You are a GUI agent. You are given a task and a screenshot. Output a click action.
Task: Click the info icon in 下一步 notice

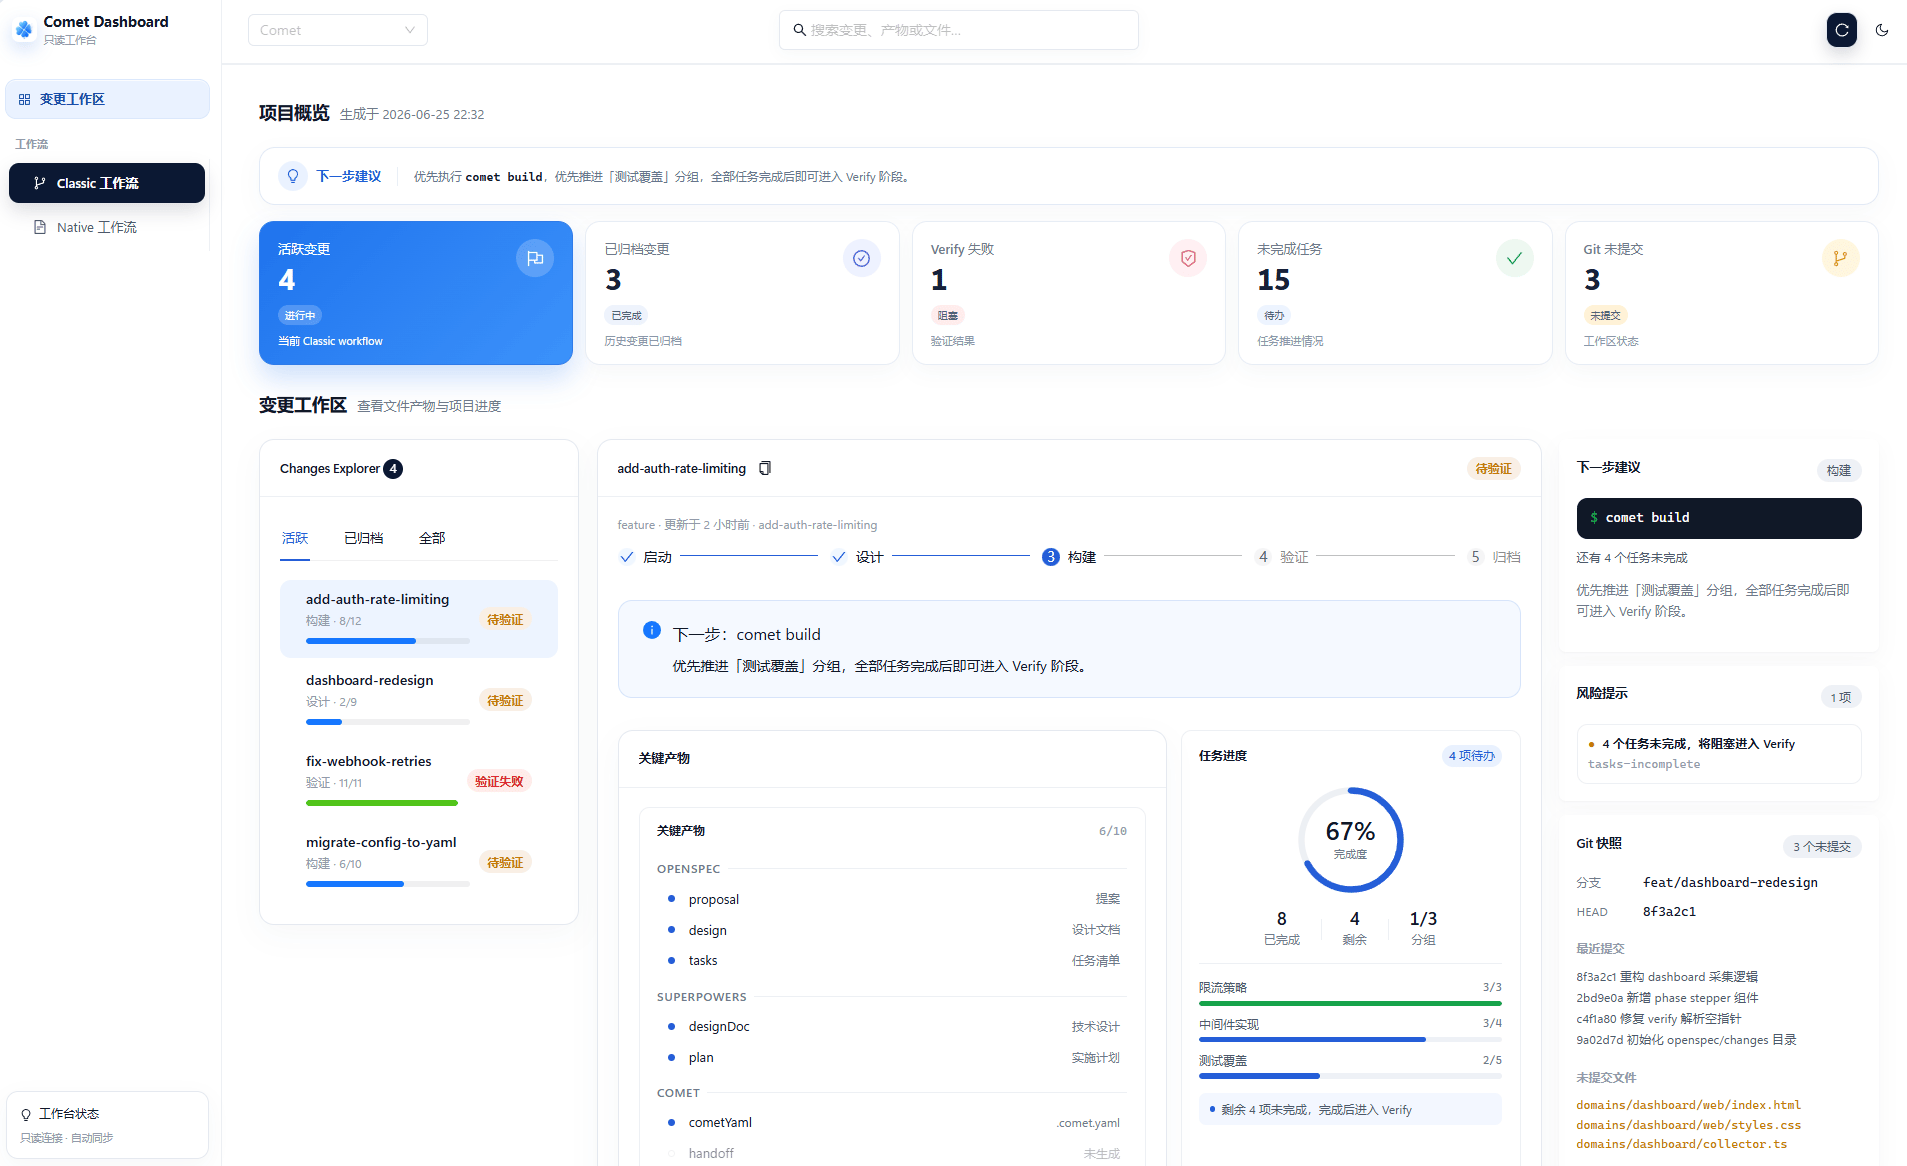[651, 630]
